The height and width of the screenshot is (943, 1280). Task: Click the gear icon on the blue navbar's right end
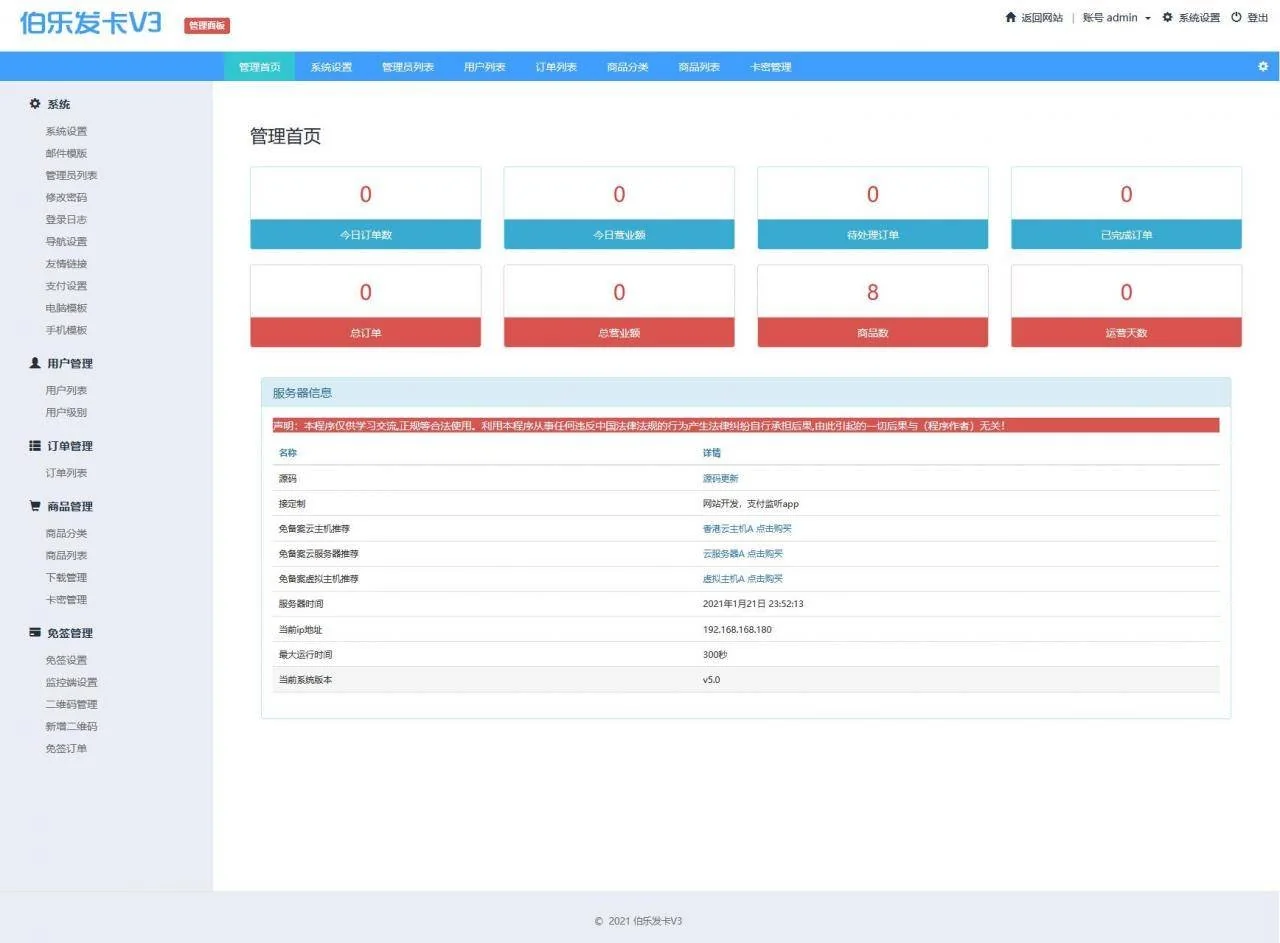pos(1262,66)
